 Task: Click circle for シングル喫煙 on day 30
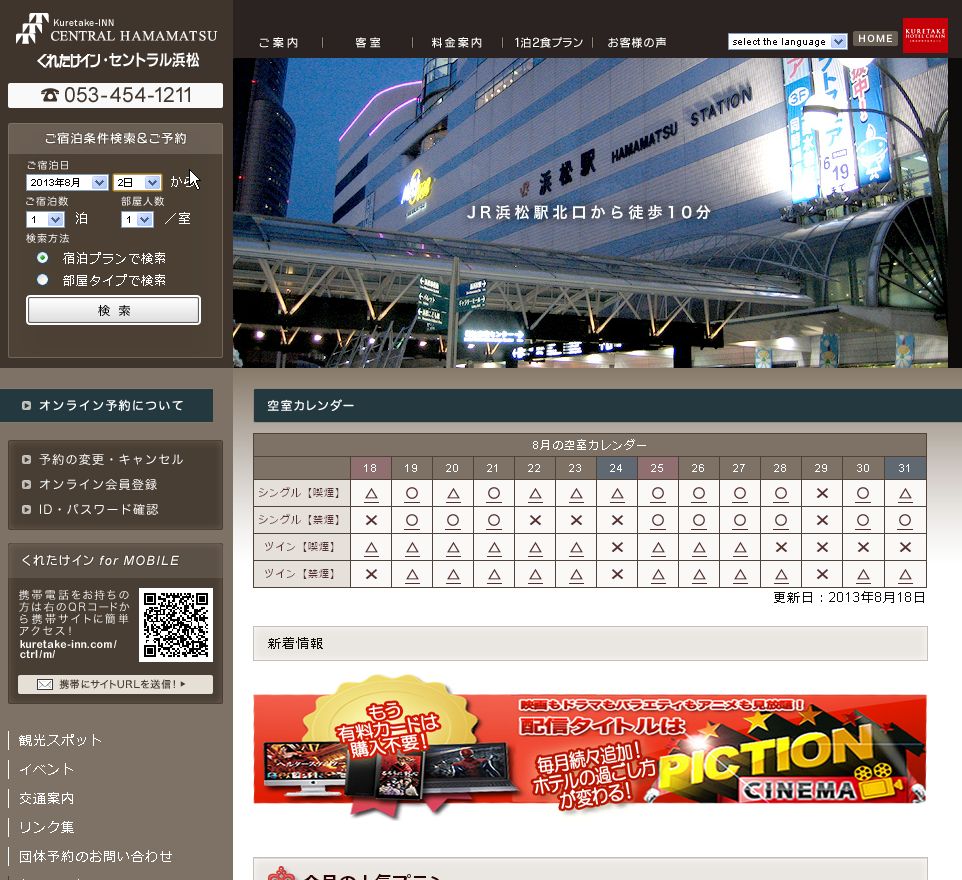[x=863, y=494]
